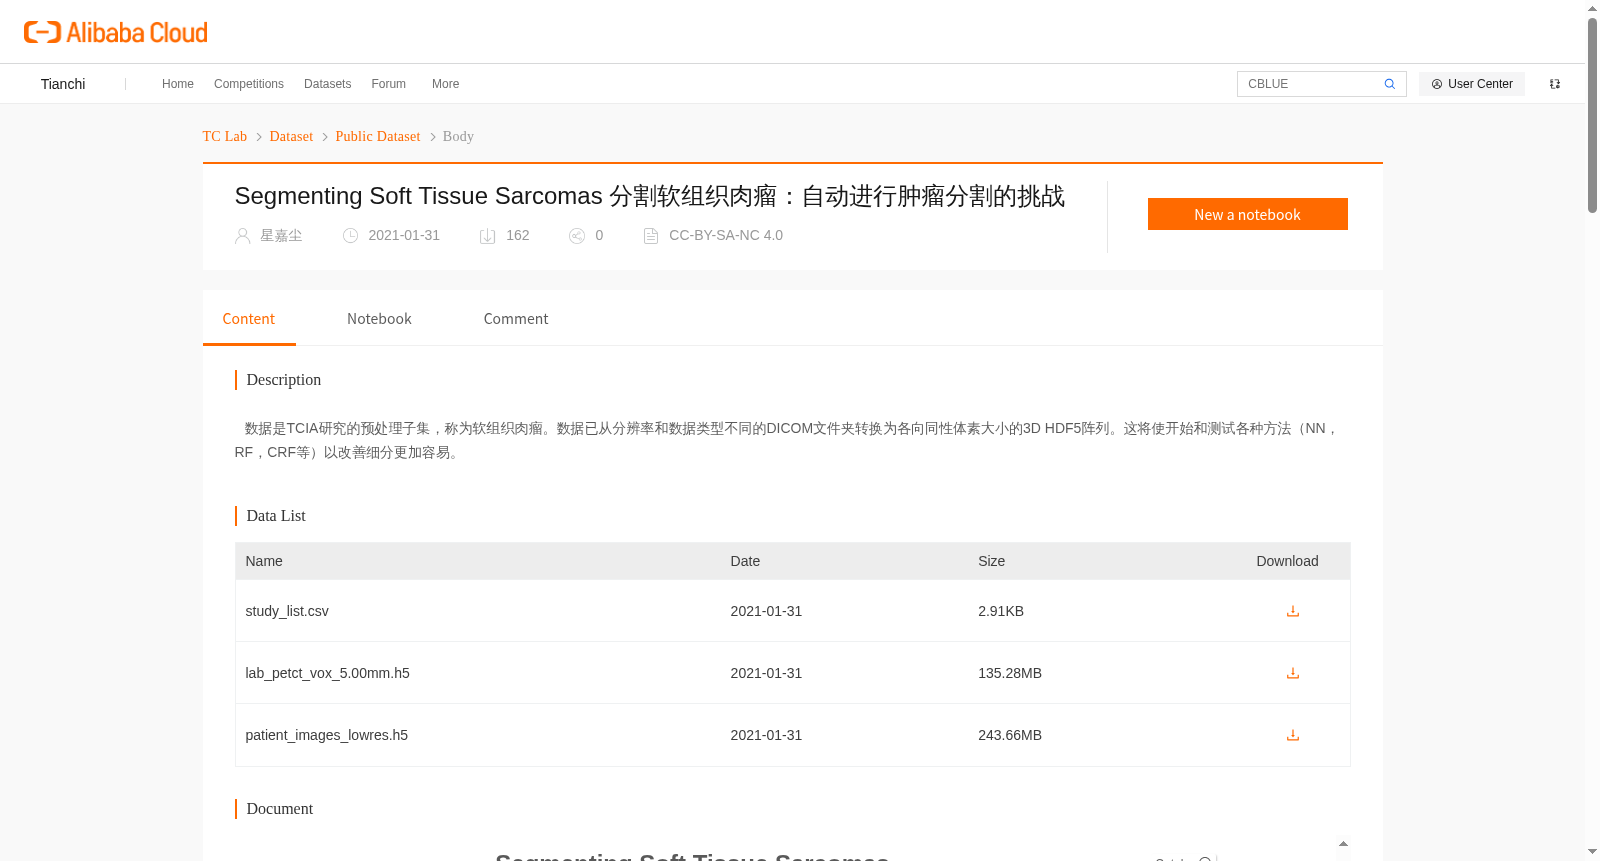Click the CC-BY-SA-NC 4.0 license text
The image size is (1600, 861).
click(x=726, y=236)
